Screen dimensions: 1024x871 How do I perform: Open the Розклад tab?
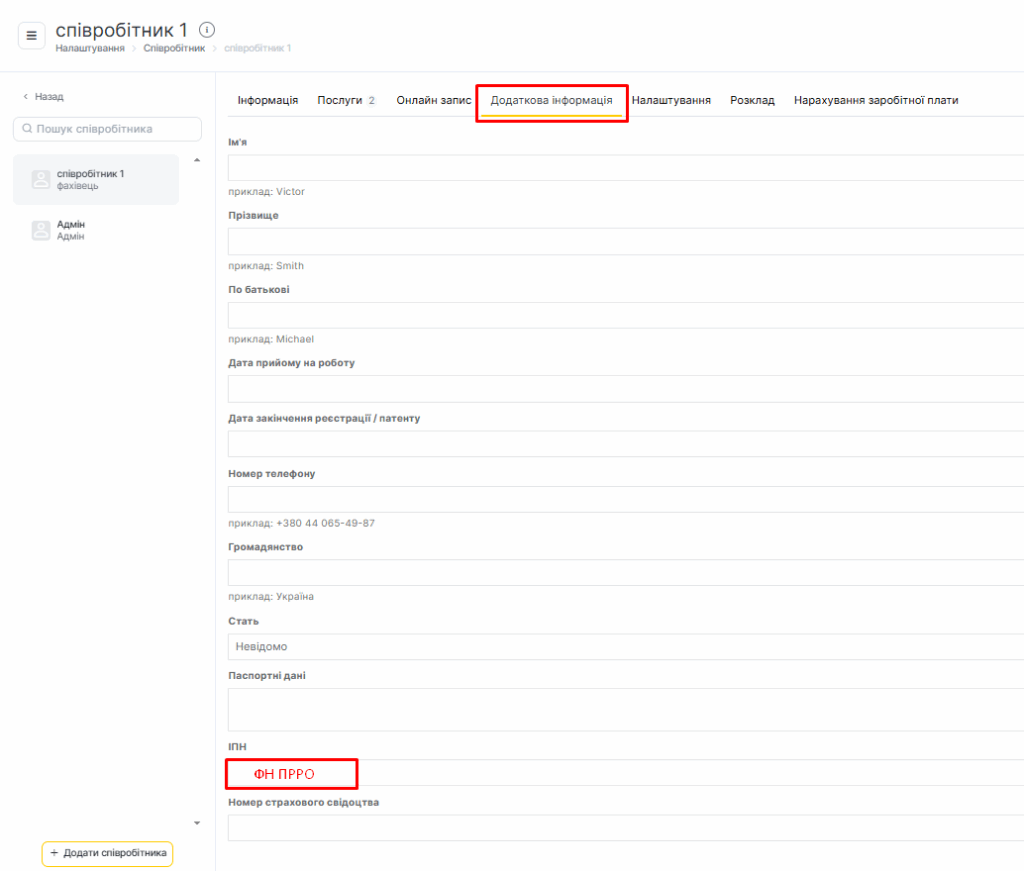(752, 101)
